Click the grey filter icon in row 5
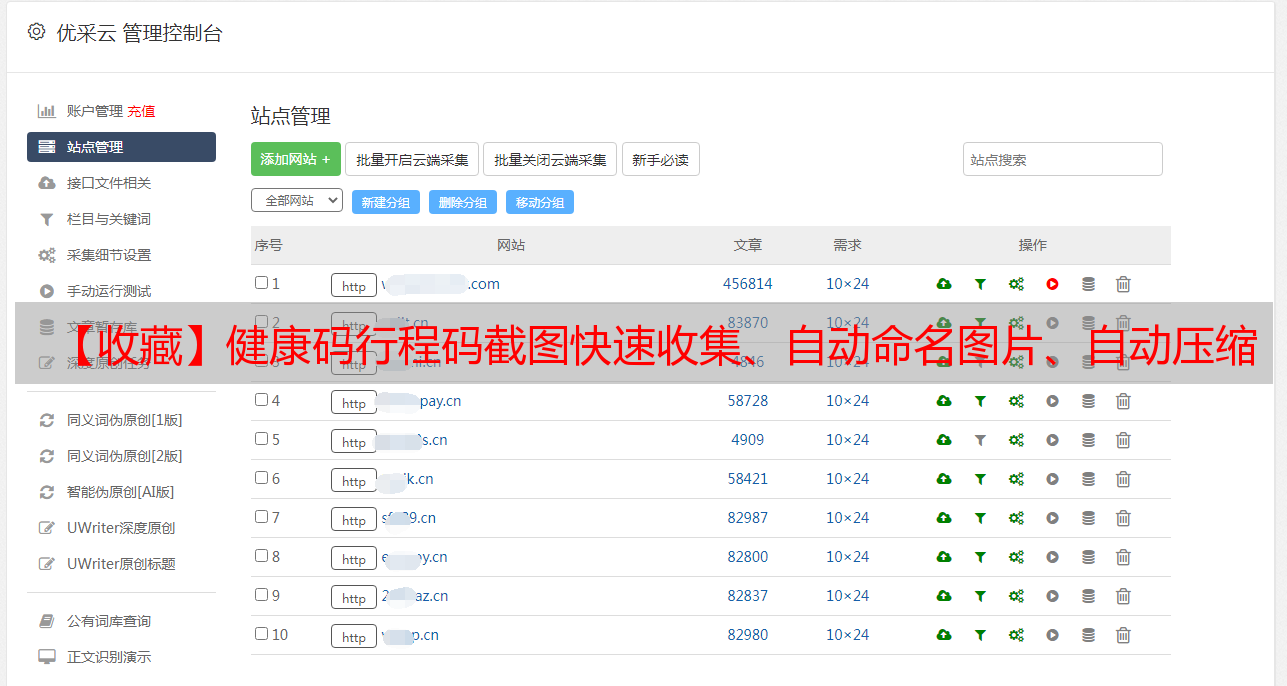This screenshot has height=686, width=1287. pyautogui.click(x=980, y=440)
